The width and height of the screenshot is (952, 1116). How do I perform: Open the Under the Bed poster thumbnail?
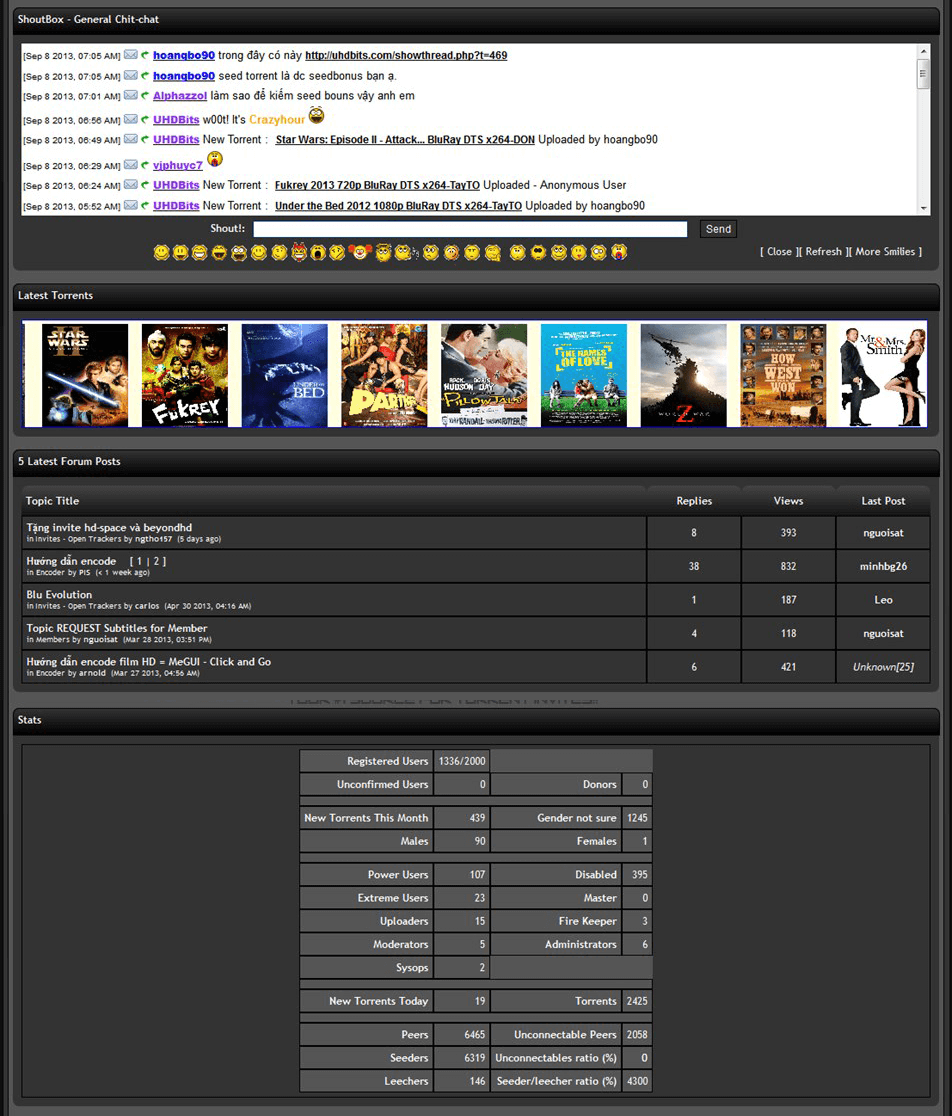[x=285, y=375]
